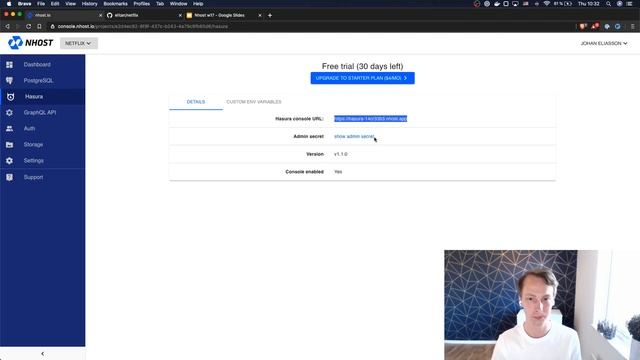Click the Nhost logo in the header
The height and width of the screenshot is (360, 640).
point(31,43)
